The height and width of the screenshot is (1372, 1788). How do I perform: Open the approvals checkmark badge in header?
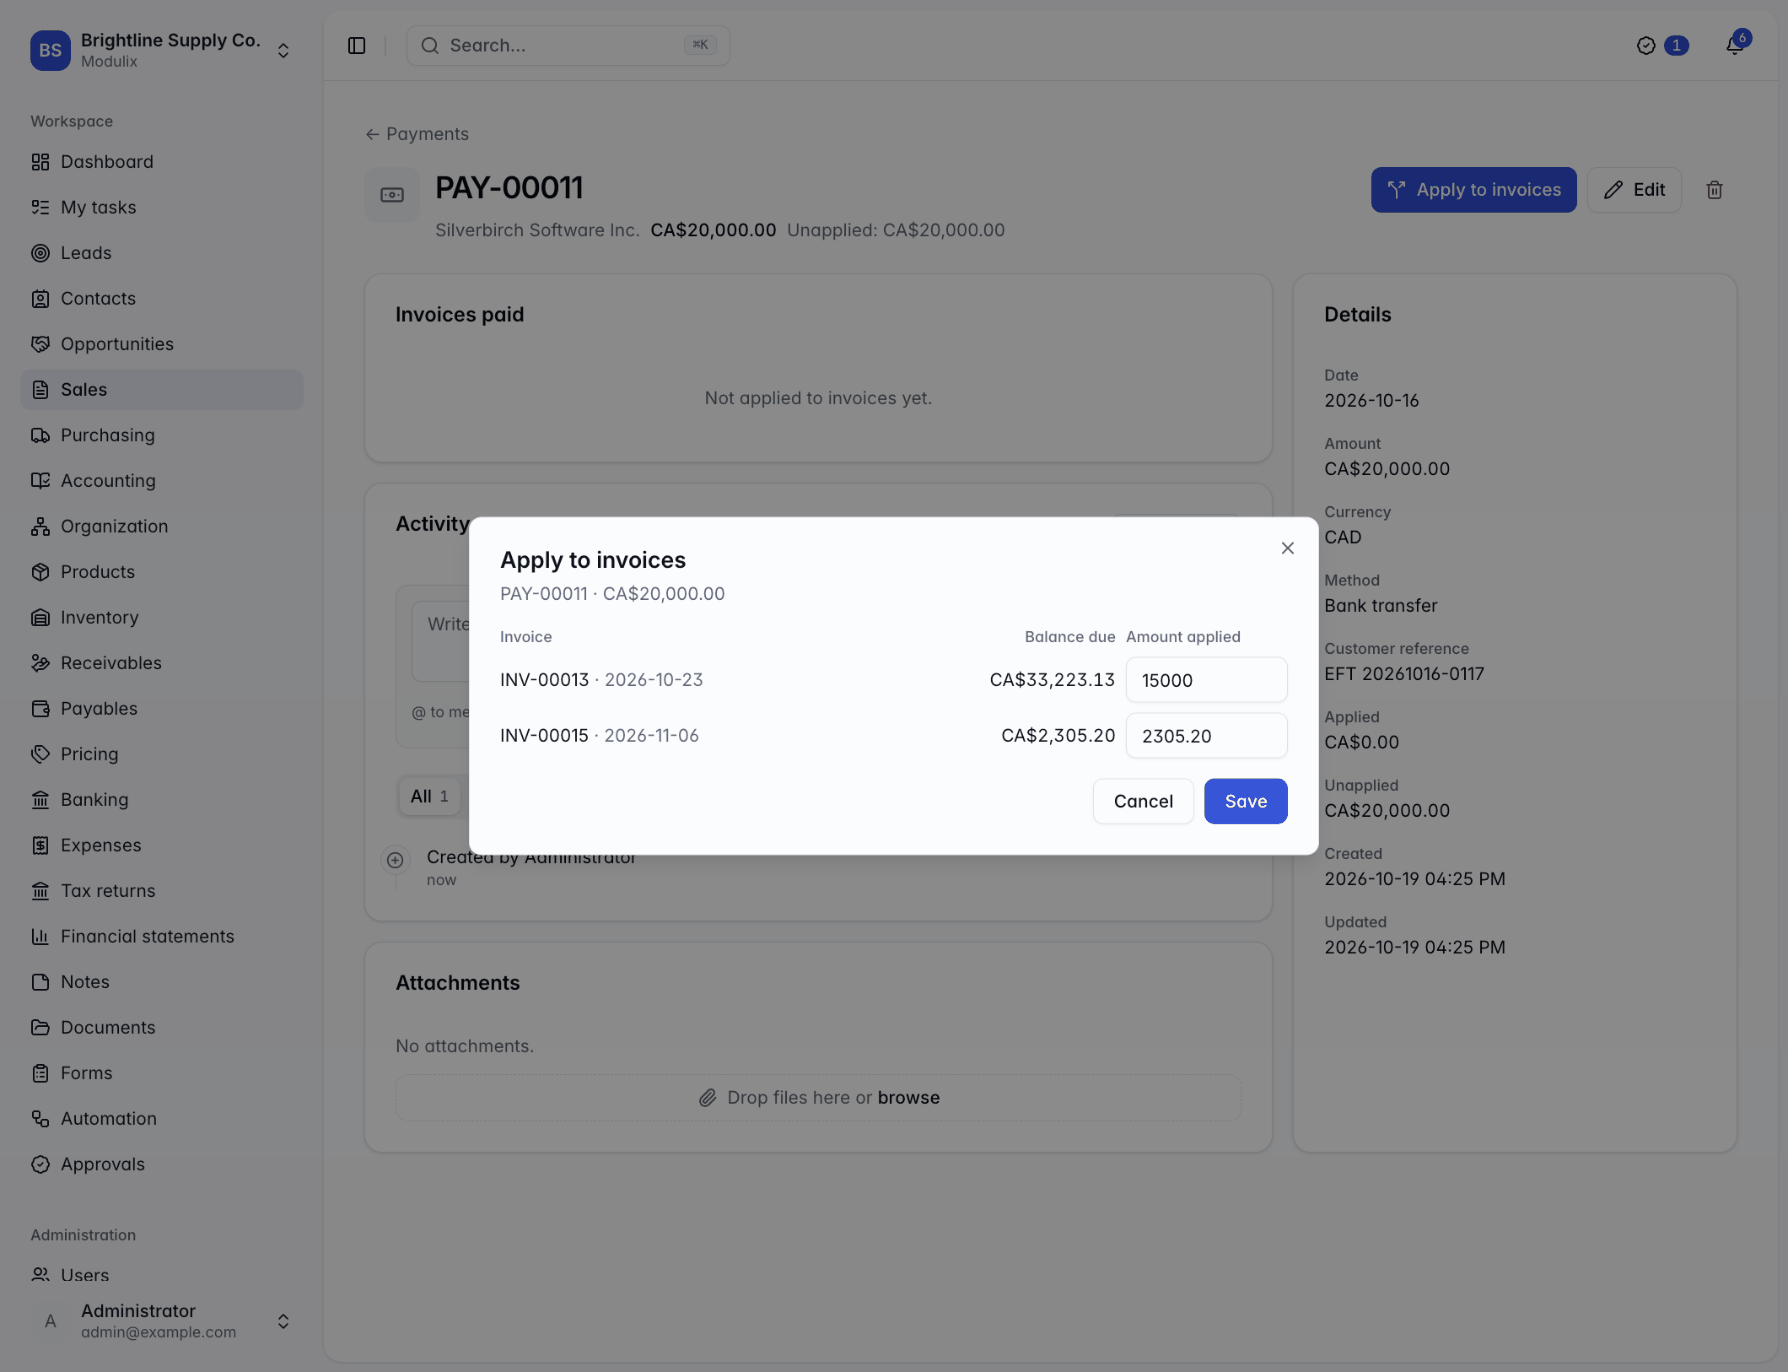(x=1662, y=46)
